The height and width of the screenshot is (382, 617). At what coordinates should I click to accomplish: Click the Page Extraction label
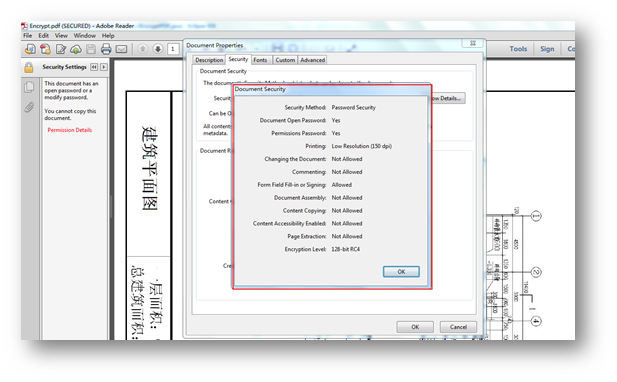tap(307, 237)
